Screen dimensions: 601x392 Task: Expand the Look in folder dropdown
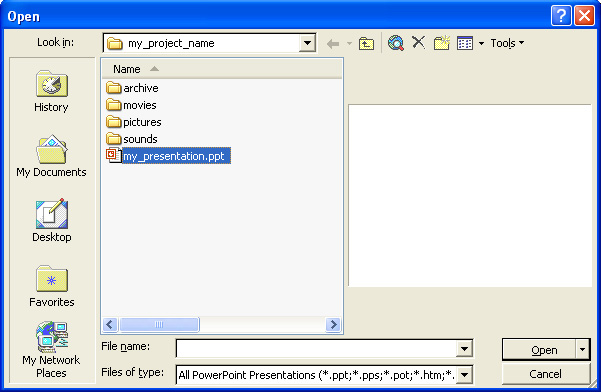click(x=307, y=43)
